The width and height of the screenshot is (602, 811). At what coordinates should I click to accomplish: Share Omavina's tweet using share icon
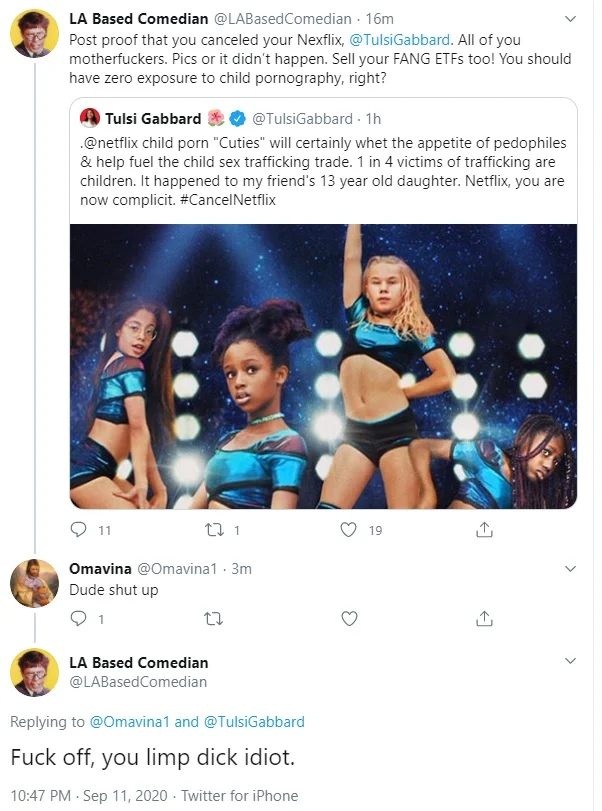[484, 618]
